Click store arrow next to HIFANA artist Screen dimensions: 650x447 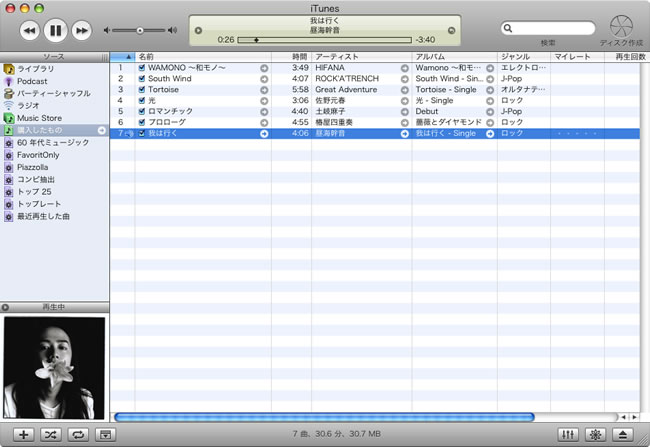point(405,68)
